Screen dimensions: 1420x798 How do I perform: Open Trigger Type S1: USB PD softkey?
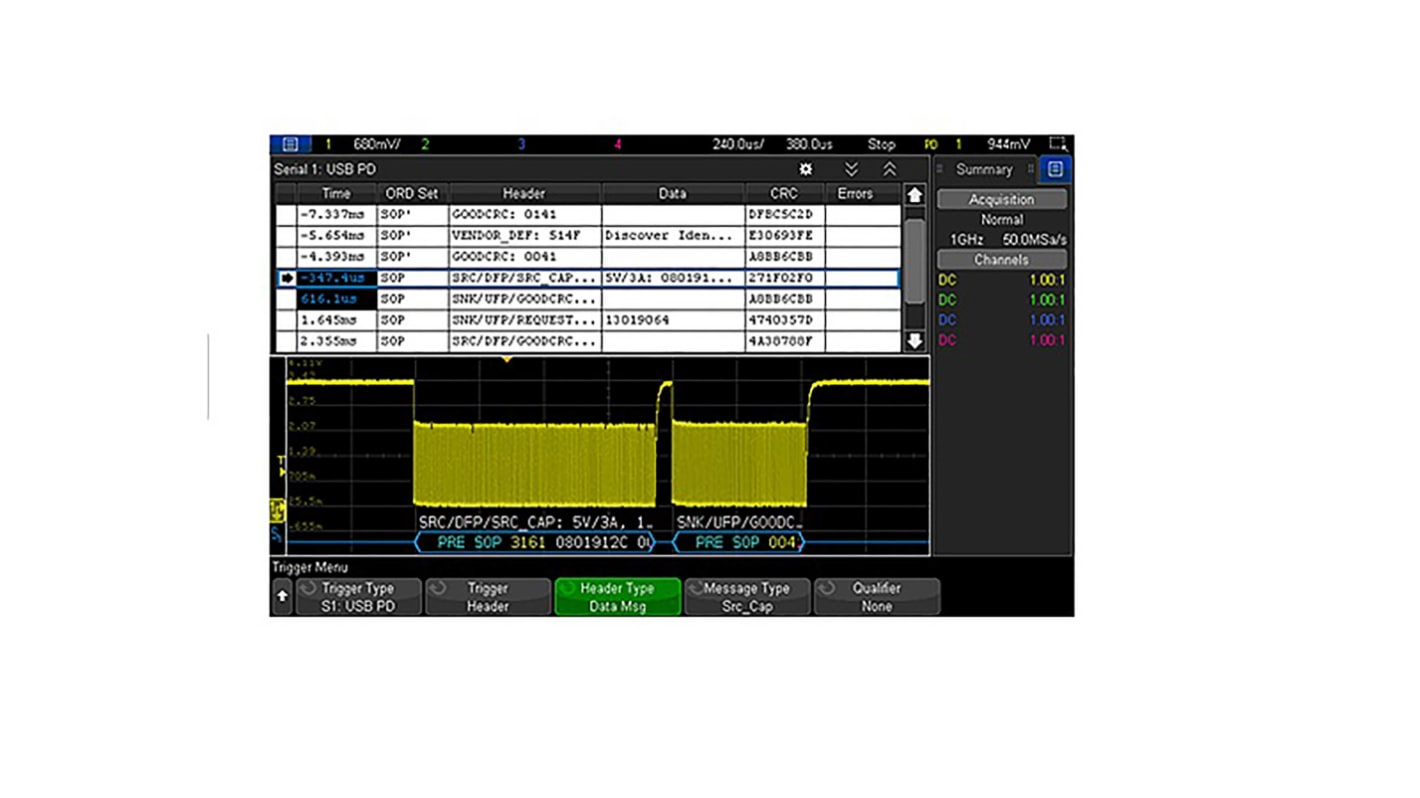coord(357,597)
